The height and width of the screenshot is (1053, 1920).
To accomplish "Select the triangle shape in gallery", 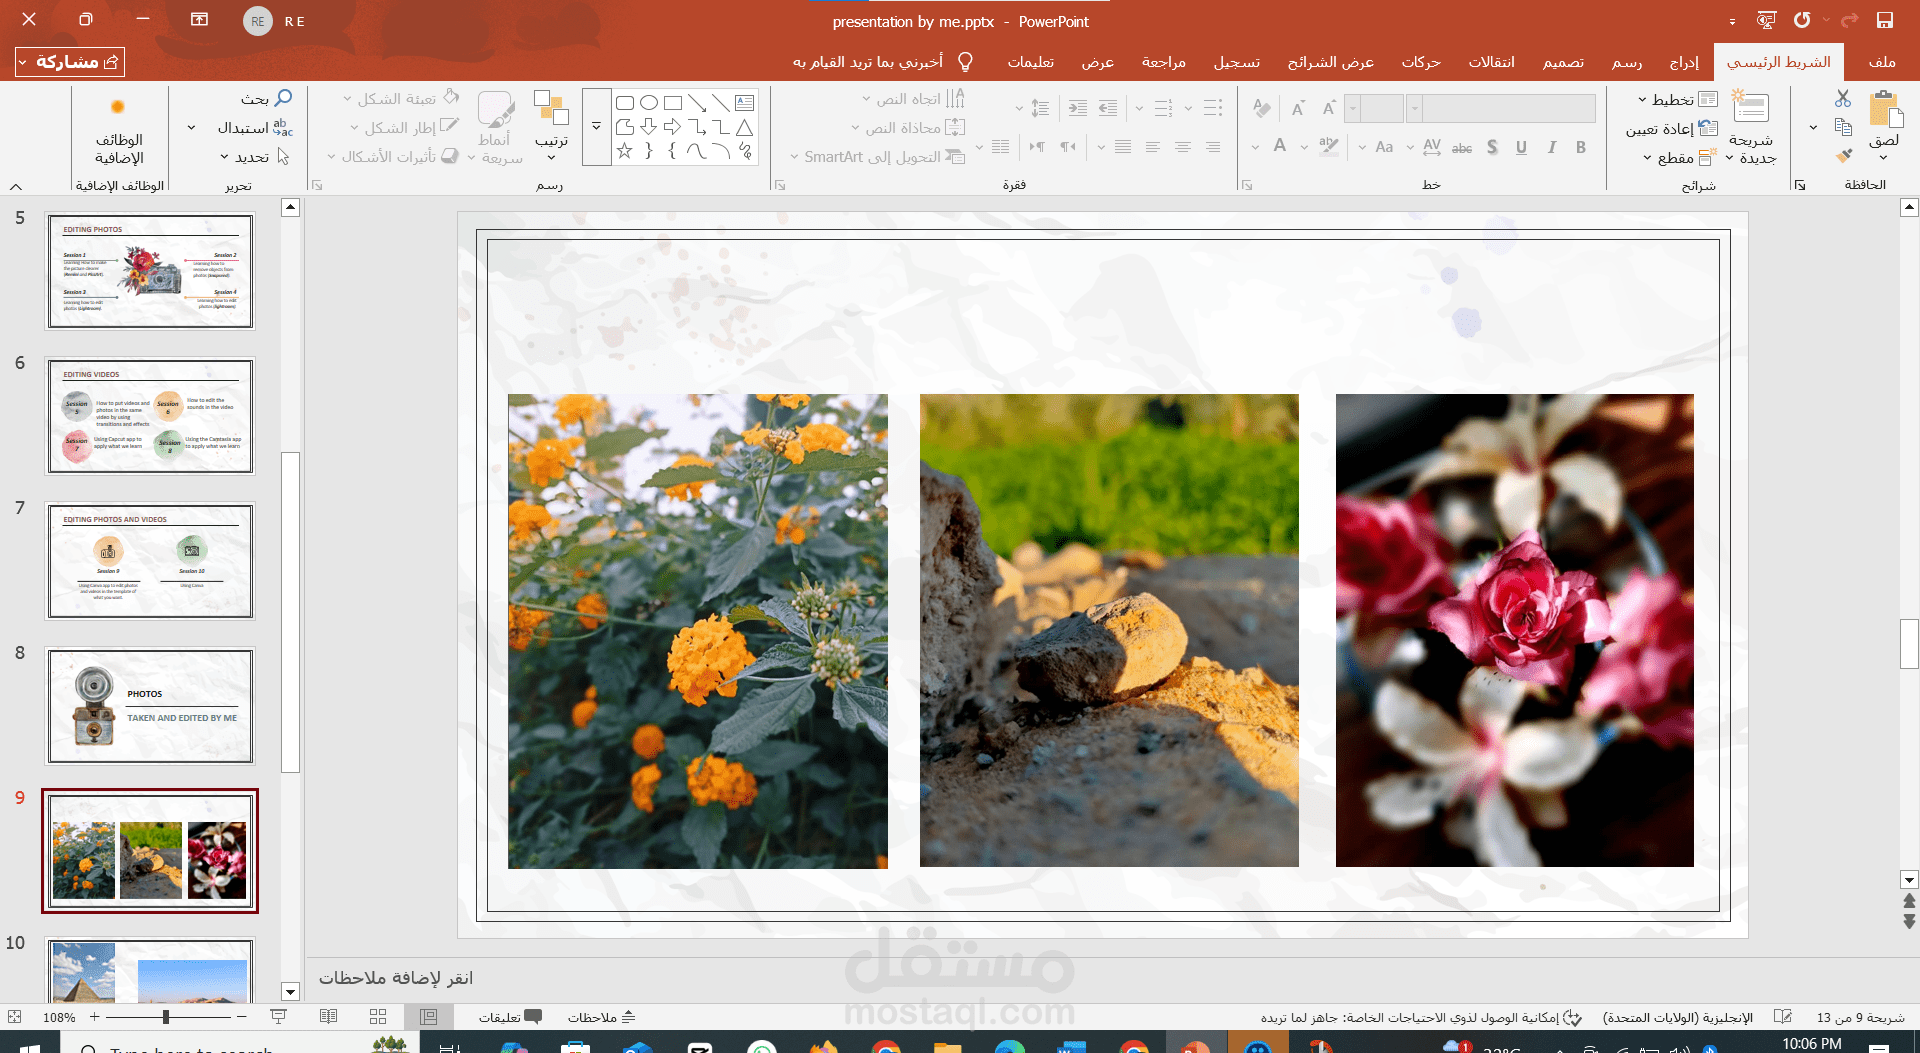I will (x=744, y=127).
